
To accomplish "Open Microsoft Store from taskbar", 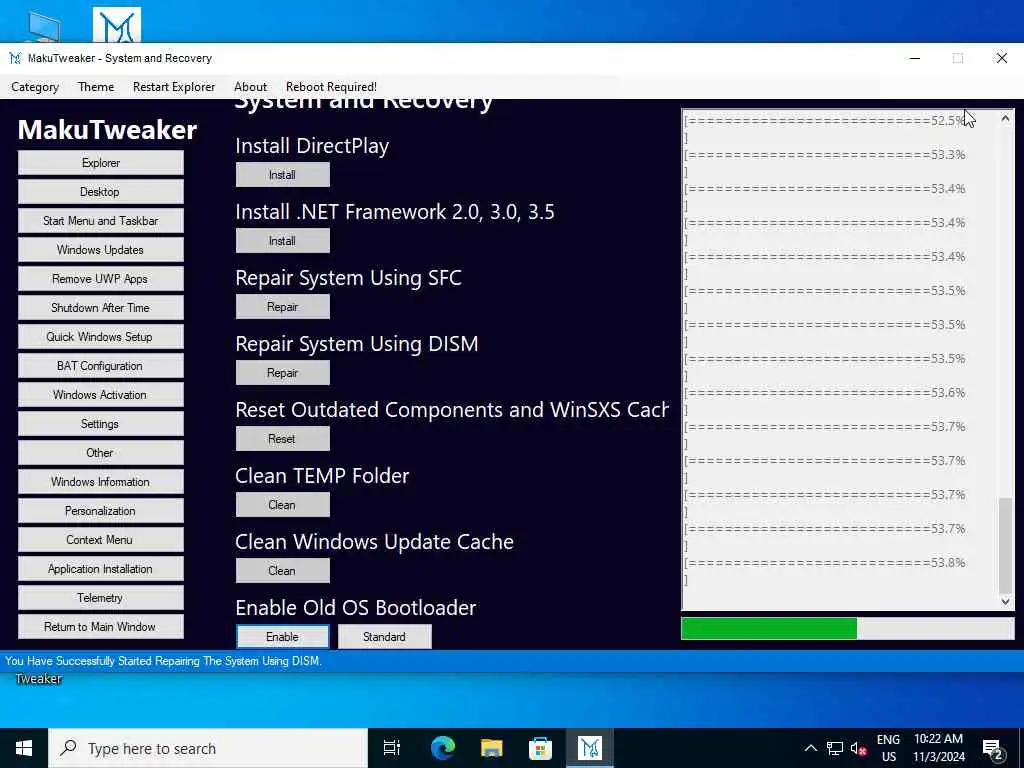I will (540, 748).
